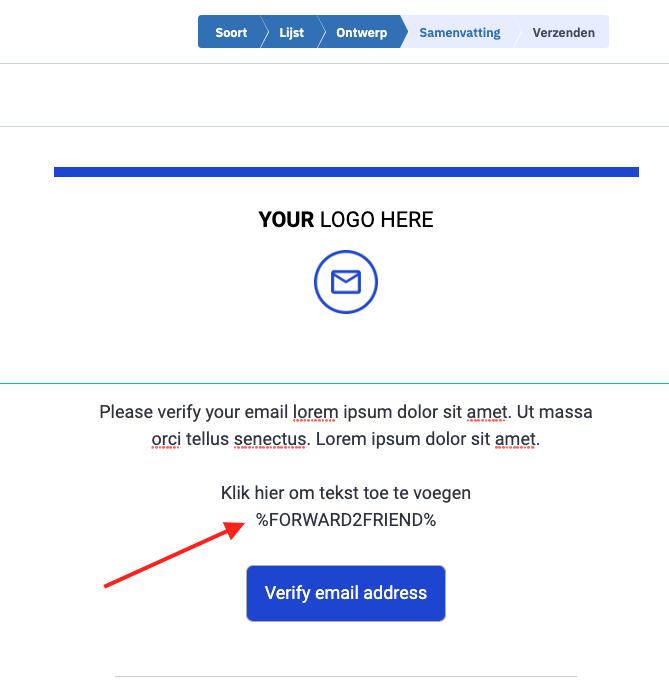Click the Klik hier om tekst toe te voegen text
This screenshot has width=669, height=691.
tap(346, 493)
